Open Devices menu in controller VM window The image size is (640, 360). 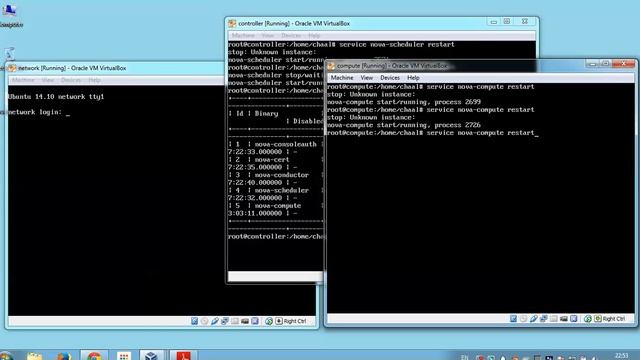[291, 36]
